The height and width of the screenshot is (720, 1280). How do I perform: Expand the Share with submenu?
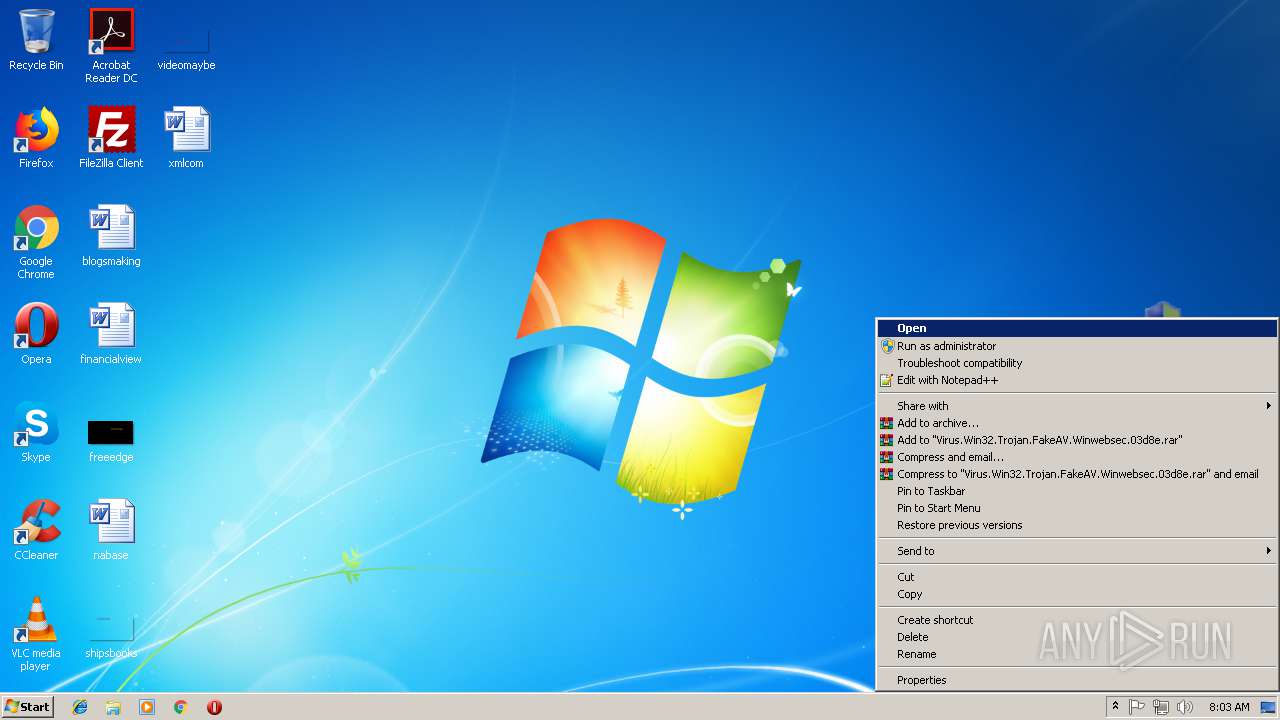(x=1077, y=406)
